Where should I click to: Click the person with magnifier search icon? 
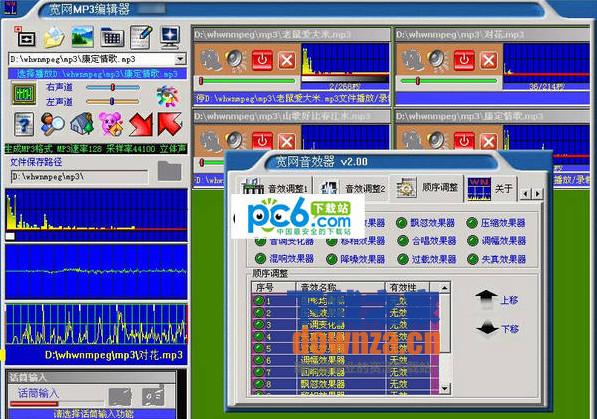53,124
